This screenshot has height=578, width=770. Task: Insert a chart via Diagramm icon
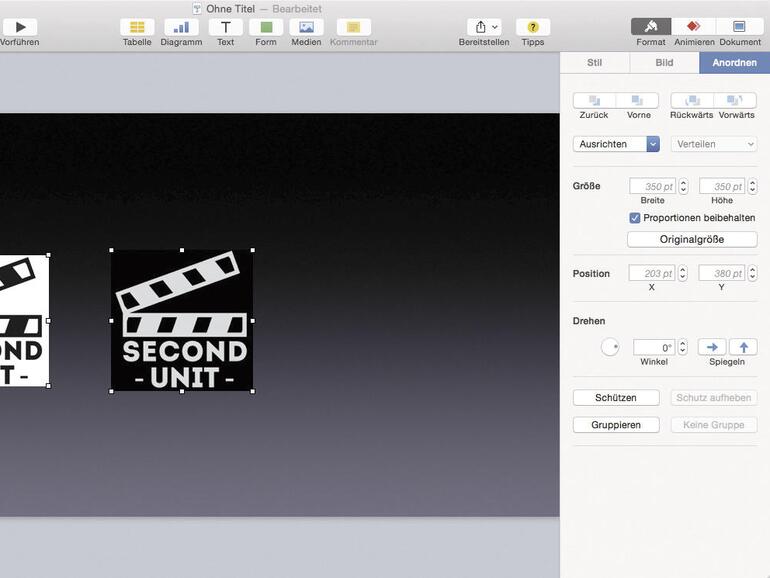[181, 27]
